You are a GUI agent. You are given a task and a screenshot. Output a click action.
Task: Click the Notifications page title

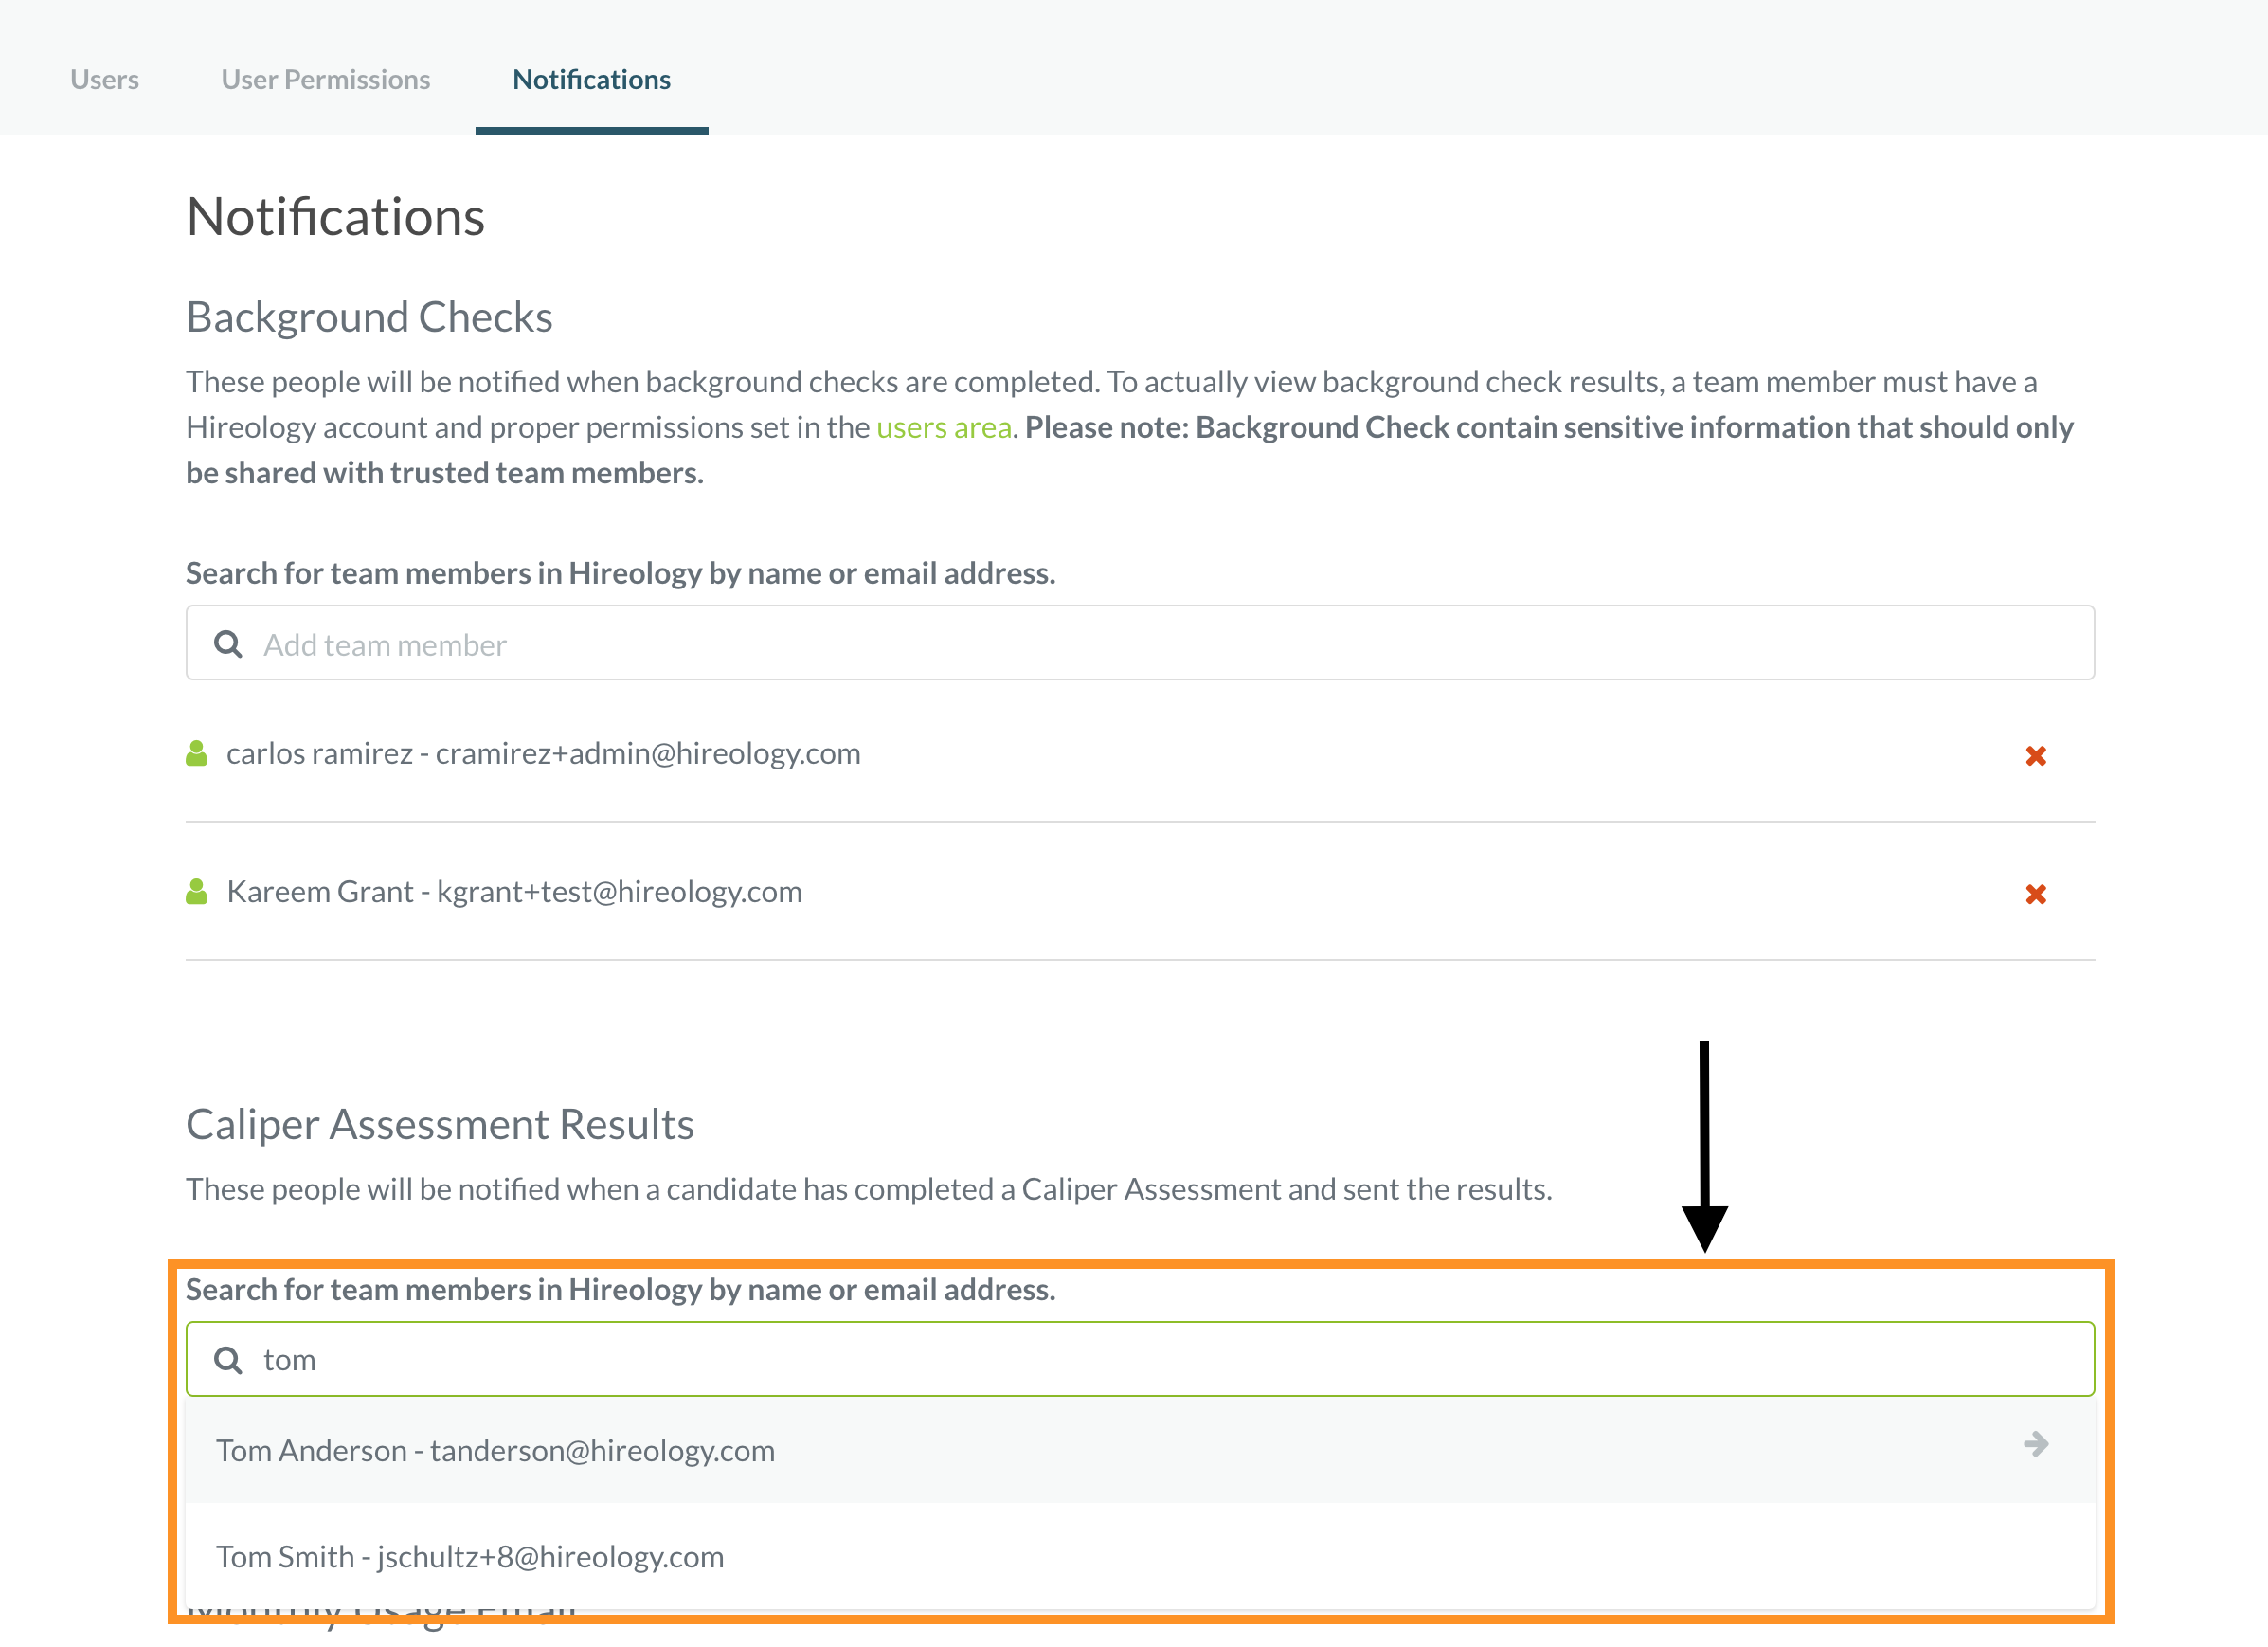coord(336,218)
